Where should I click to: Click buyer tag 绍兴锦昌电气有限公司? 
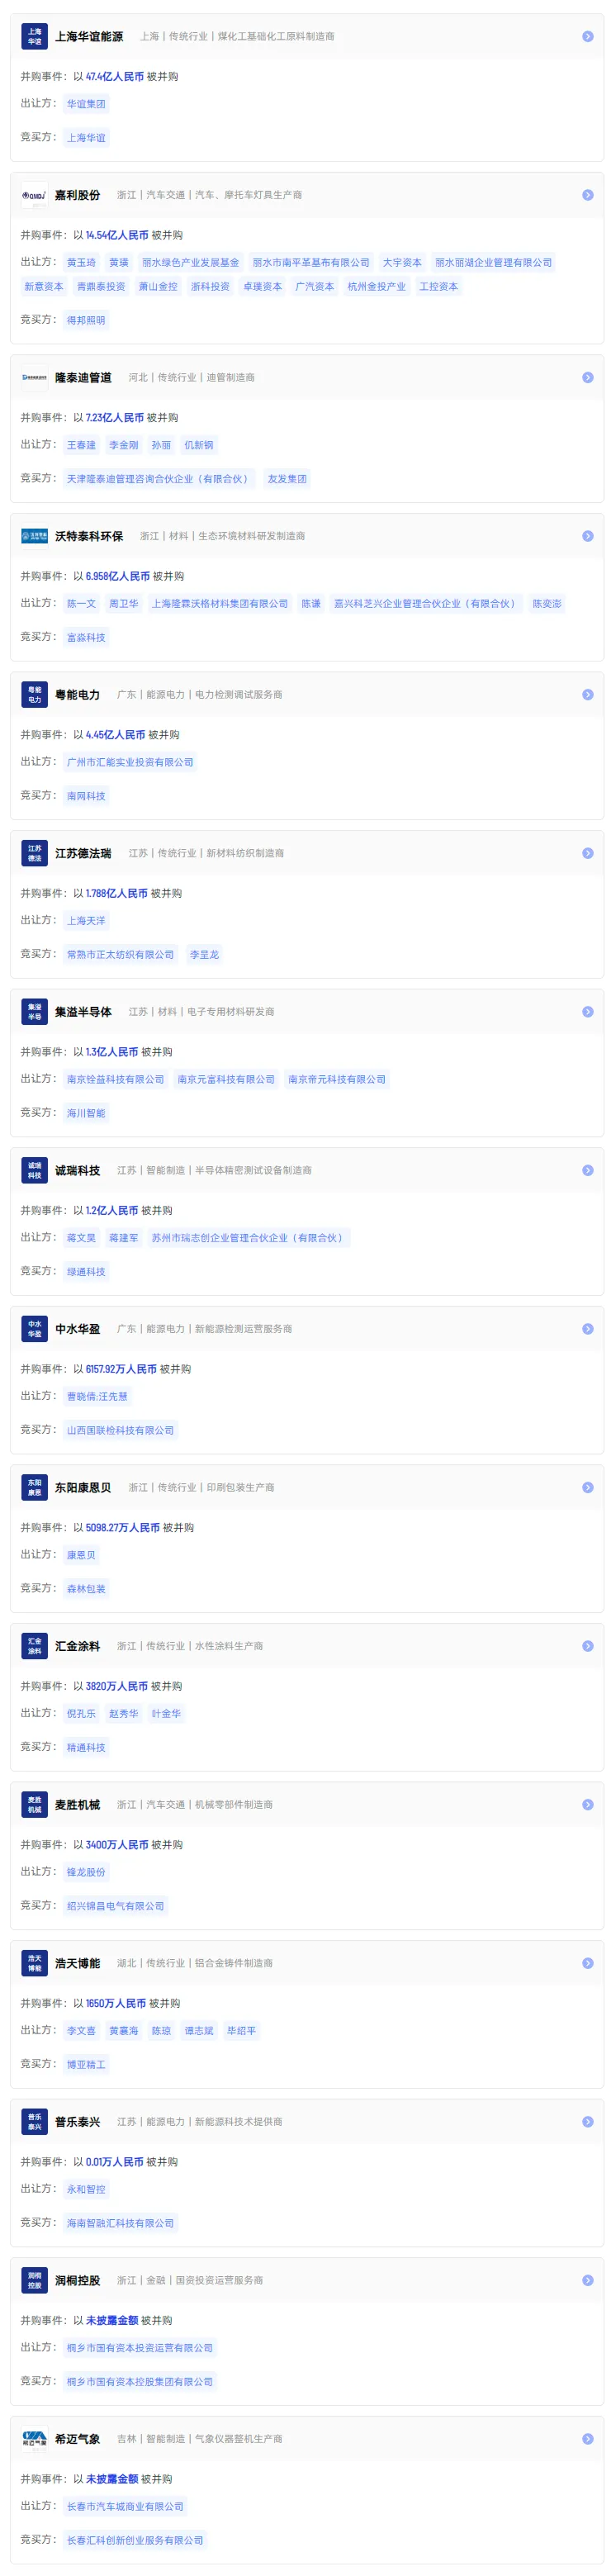tap(115, 1906)
